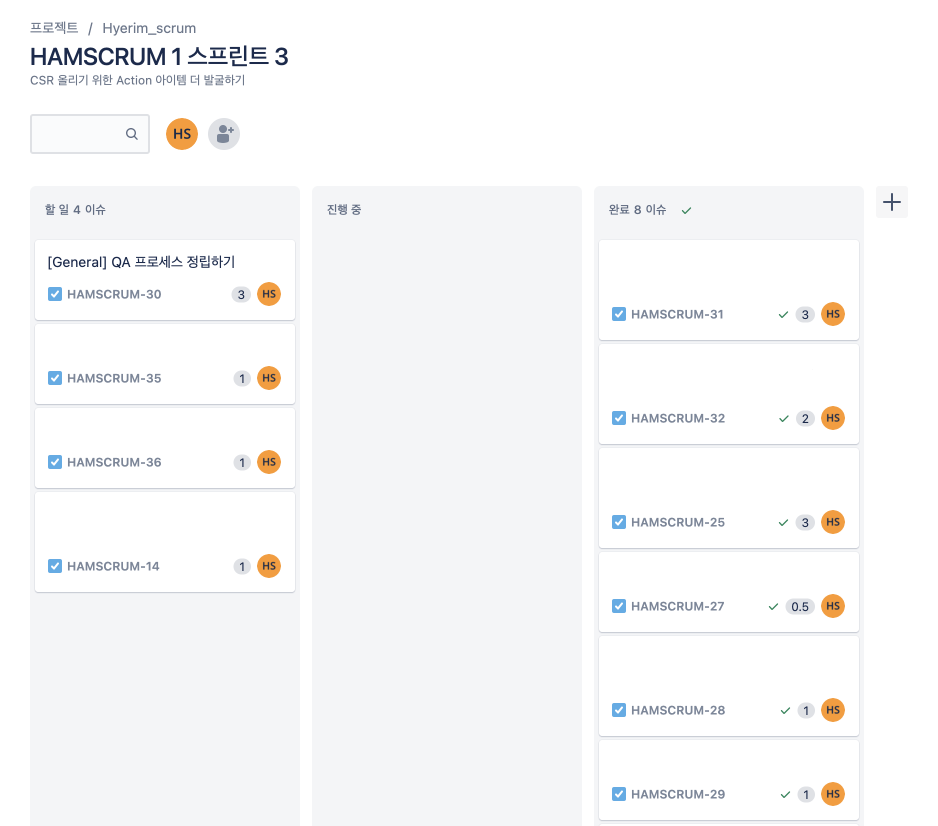
Task: Click the add people icon
Action: [x=224, y=134]
